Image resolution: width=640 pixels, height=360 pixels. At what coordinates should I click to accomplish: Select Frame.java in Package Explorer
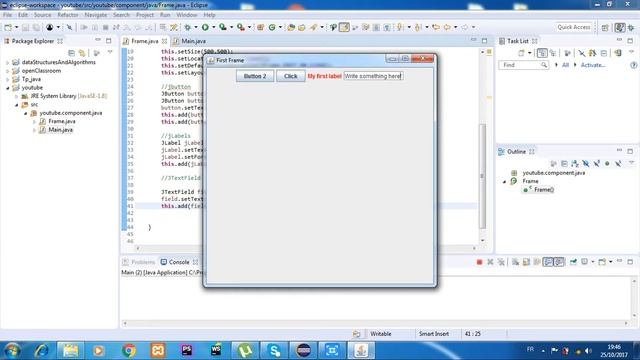pos(62,122)
